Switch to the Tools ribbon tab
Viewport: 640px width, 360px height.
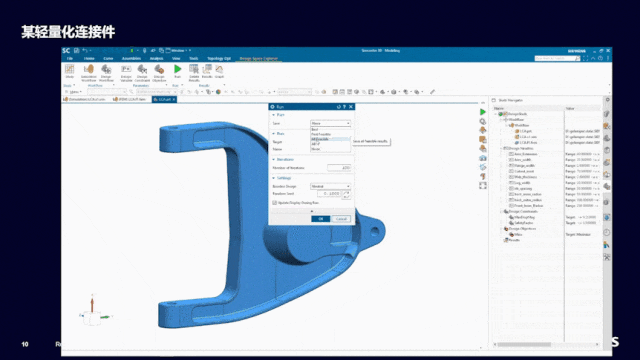click(x=194, y=59)
